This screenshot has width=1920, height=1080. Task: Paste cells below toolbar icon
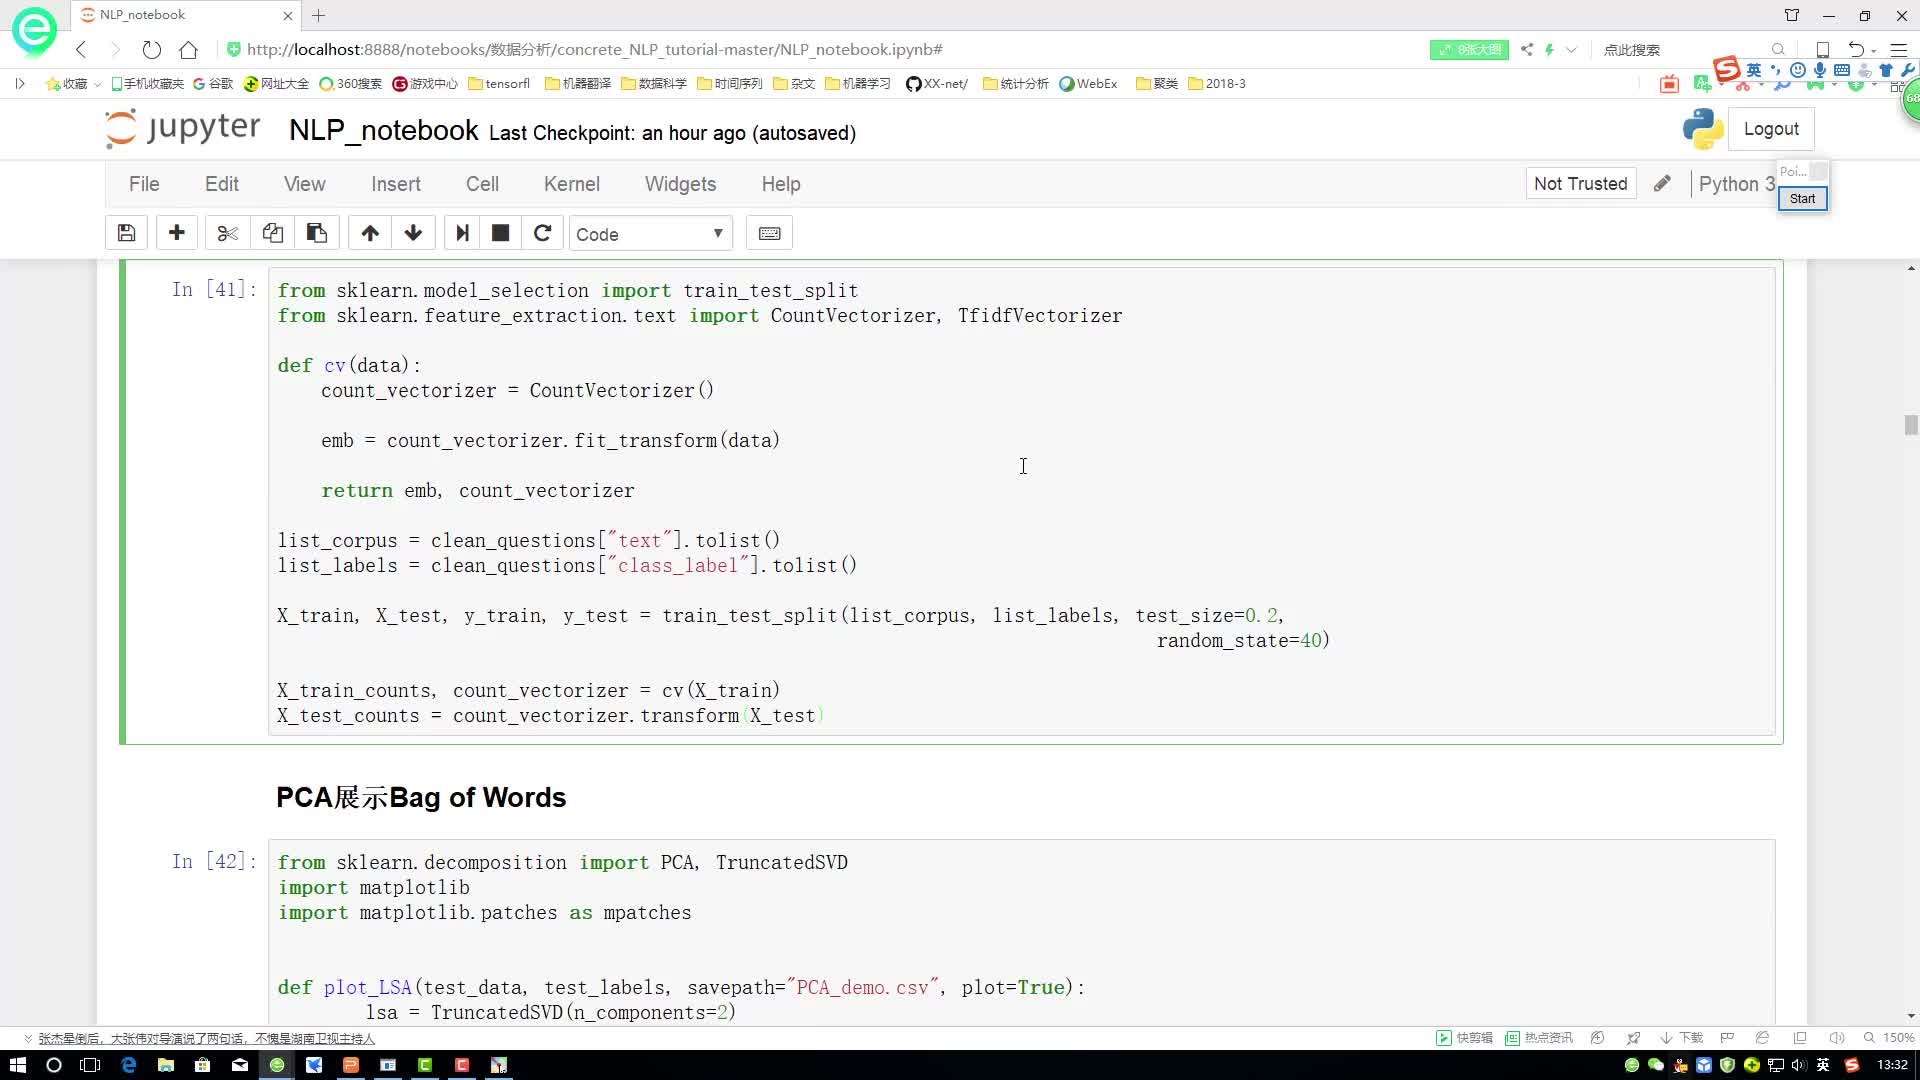pyautogui.click(x=317, y=233)
